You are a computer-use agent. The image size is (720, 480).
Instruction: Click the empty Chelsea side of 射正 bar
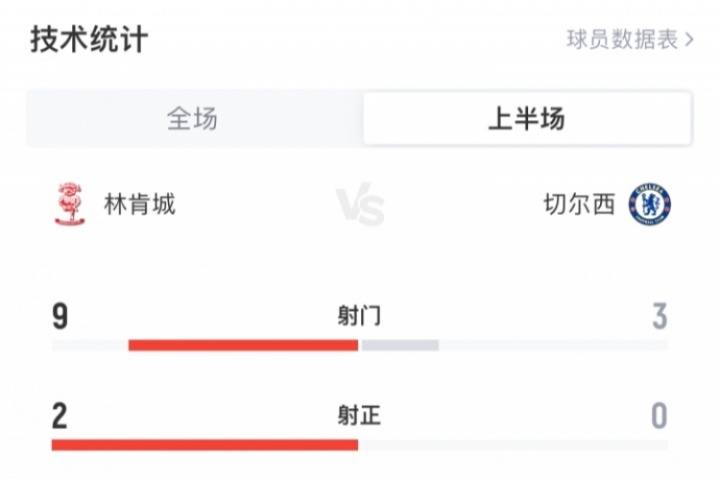pyautogui.click(x=515, y=444)
